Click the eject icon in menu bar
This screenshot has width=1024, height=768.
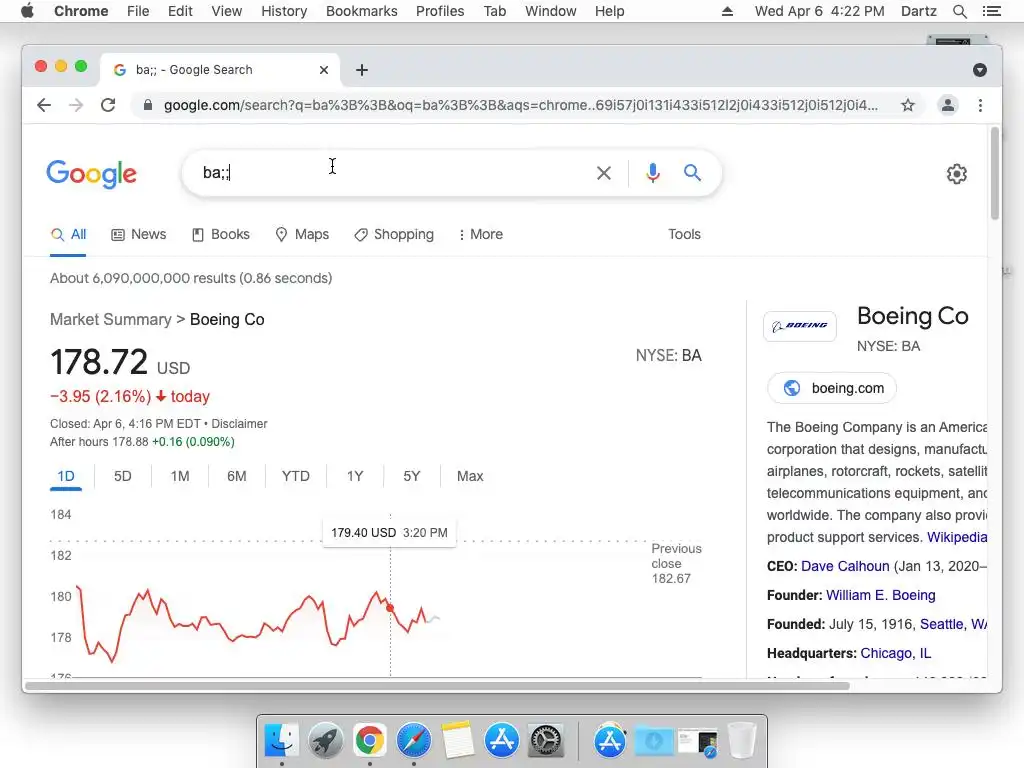click(x=727, y=11)
